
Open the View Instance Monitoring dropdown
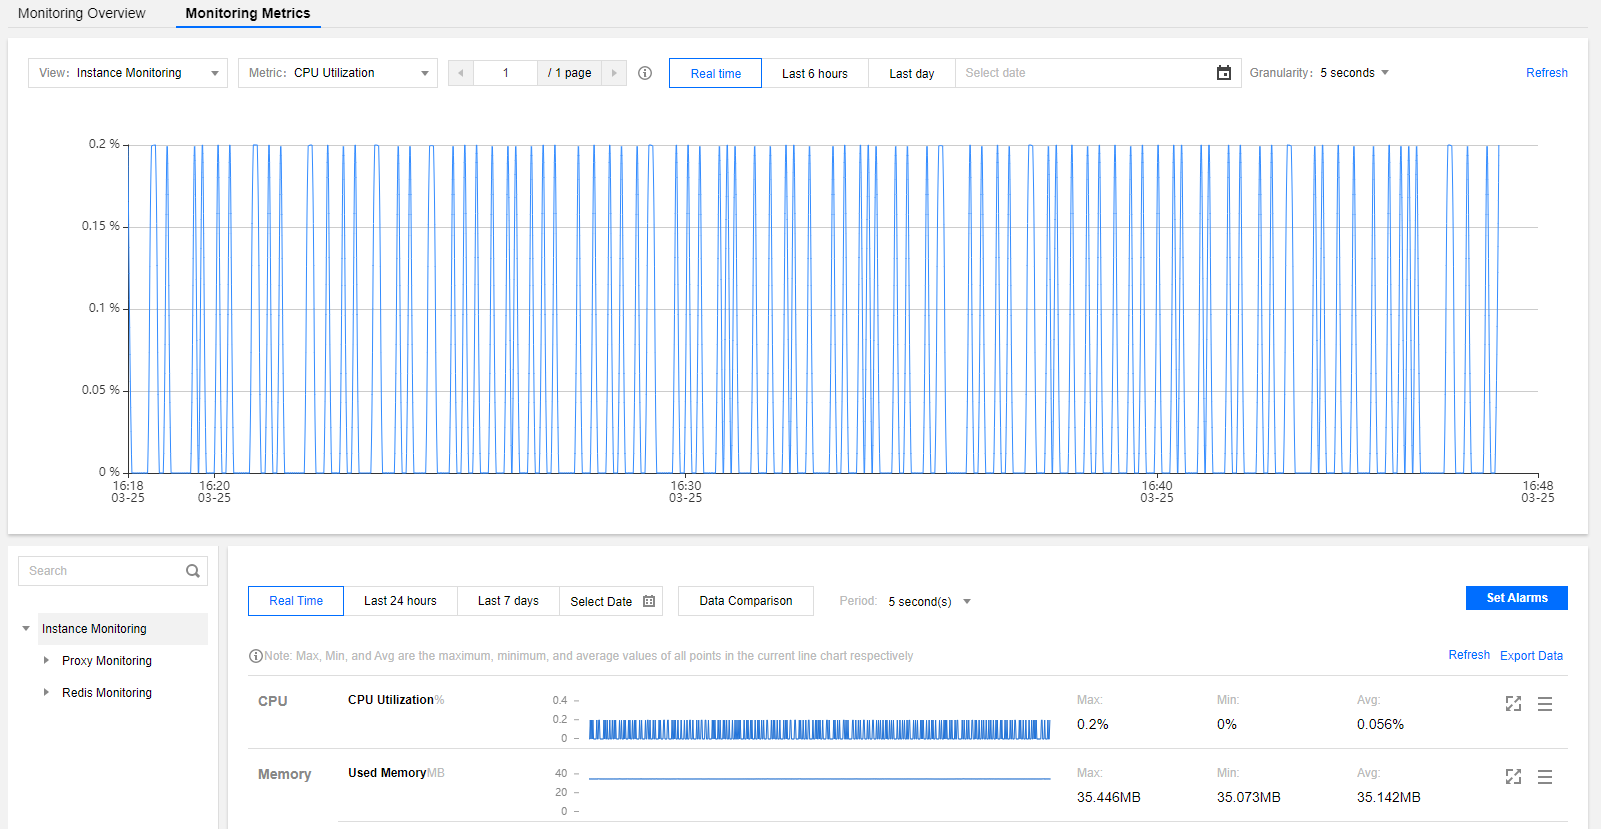pyautogui.click(x=128, y=73)
